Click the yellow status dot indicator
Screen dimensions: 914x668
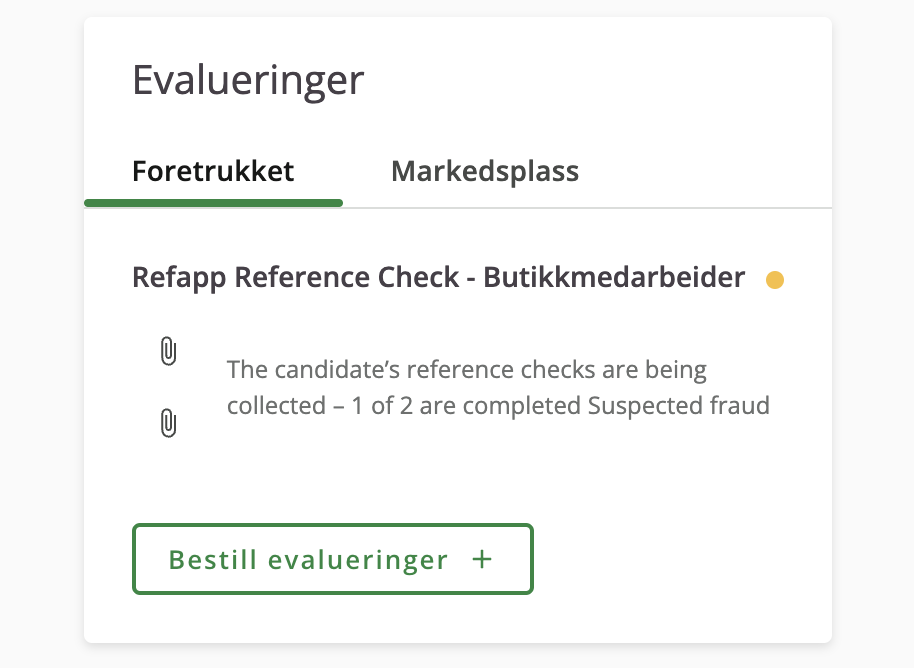tap(775, 280)
